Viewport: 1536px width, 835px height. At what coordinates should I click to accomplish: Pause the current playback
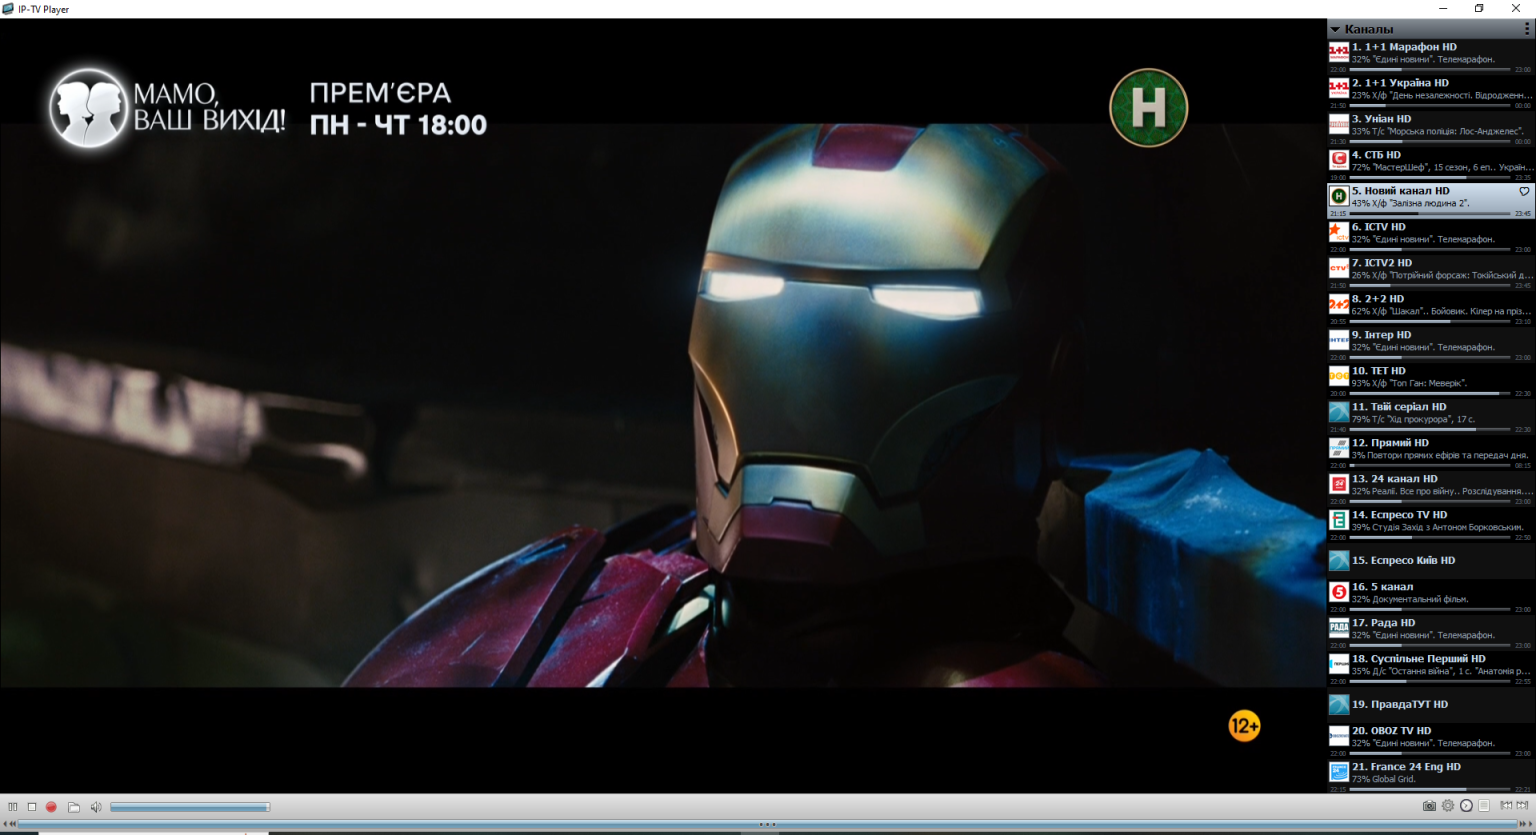pyautogui.click(x=13, y=807)
